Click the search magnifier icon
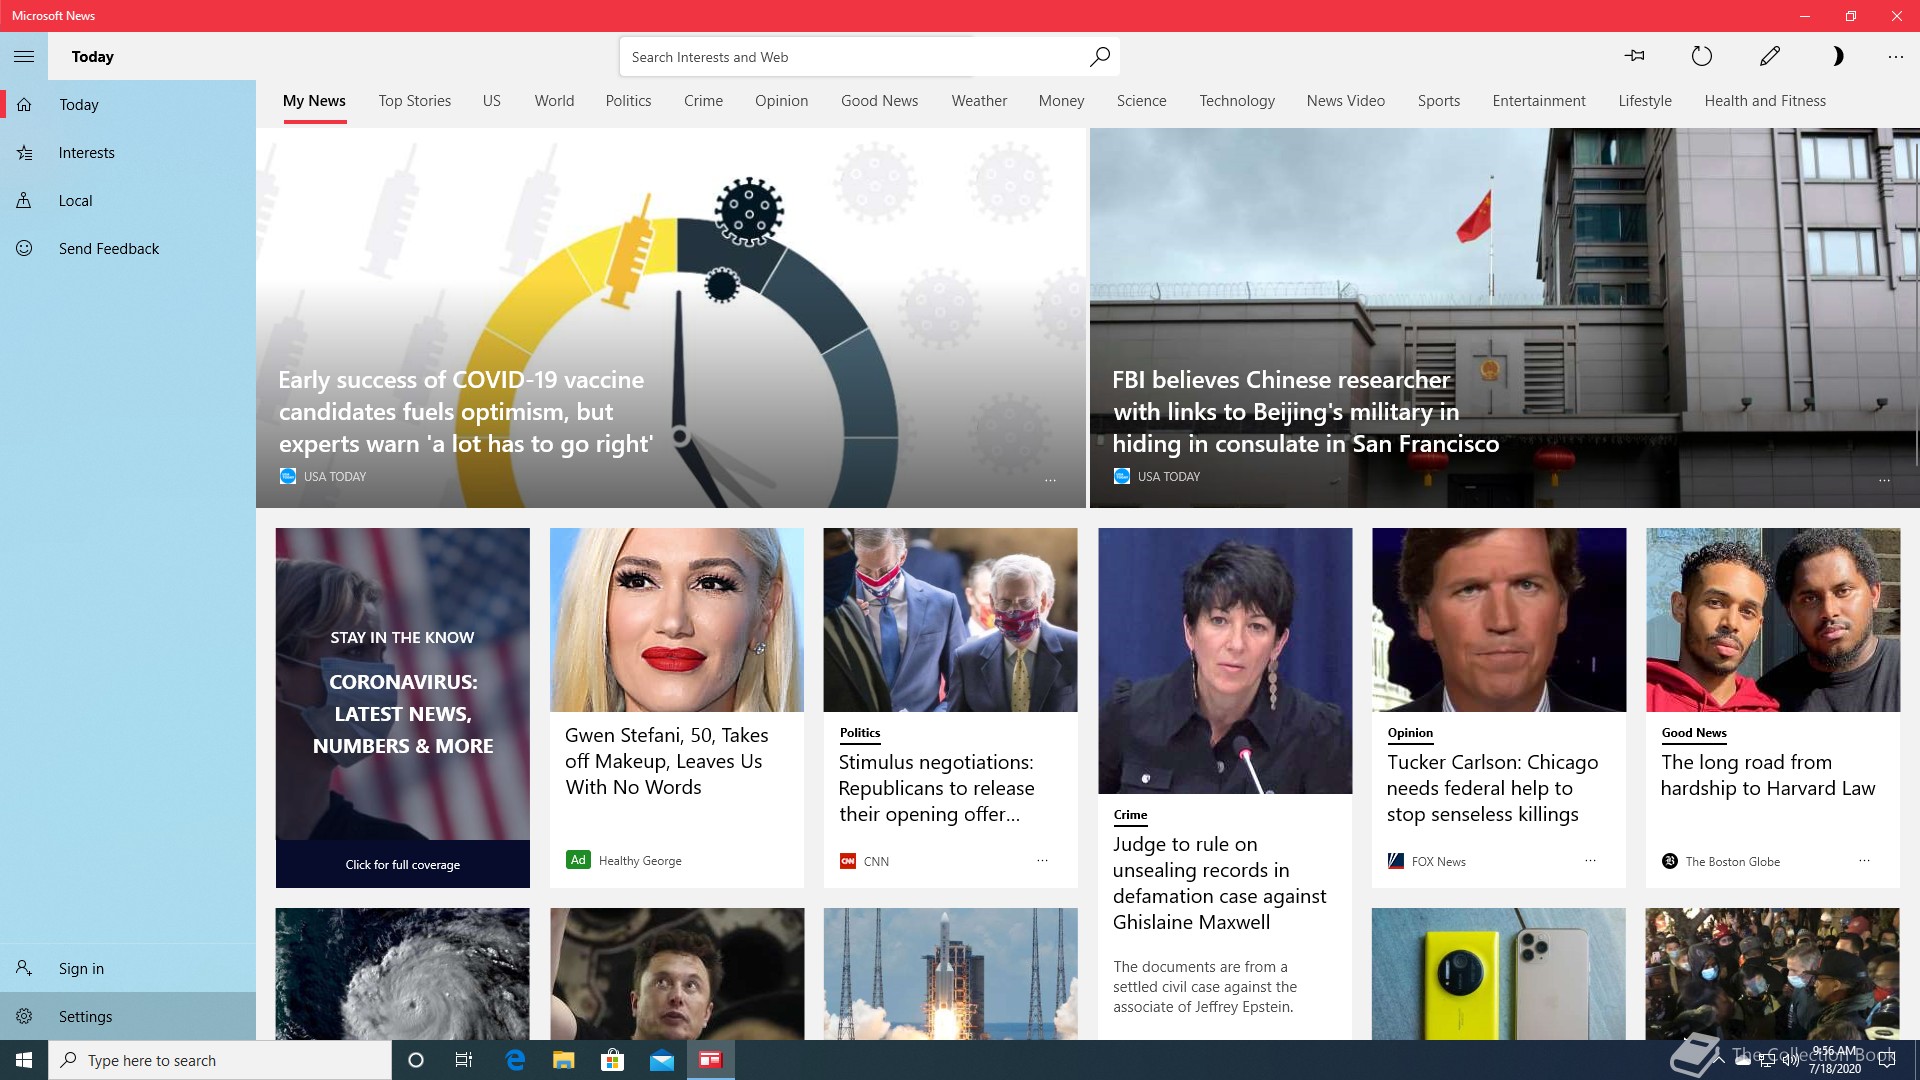This screenshot has width=1920, height=1080. click(x=1099, y=57)
